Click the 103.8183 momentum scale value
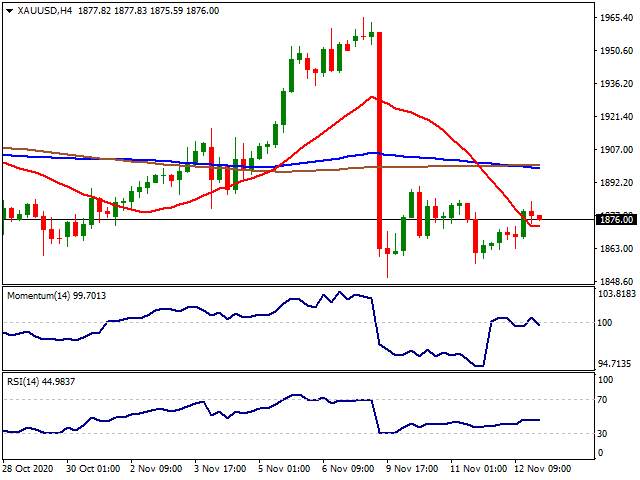 616,294
